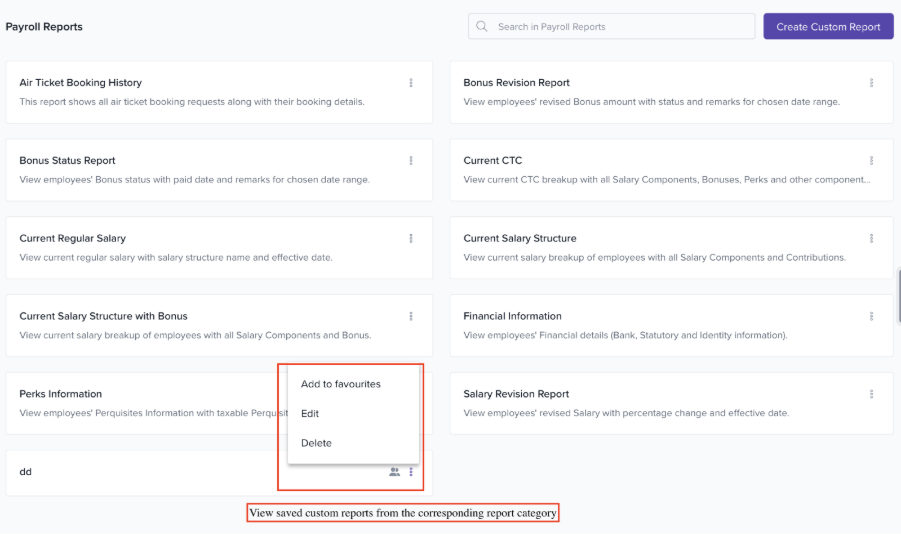Image resolution: width=901 pixels, height=534 pixels.
Task: Select Delete from the context menu
Action: point(316,443)
